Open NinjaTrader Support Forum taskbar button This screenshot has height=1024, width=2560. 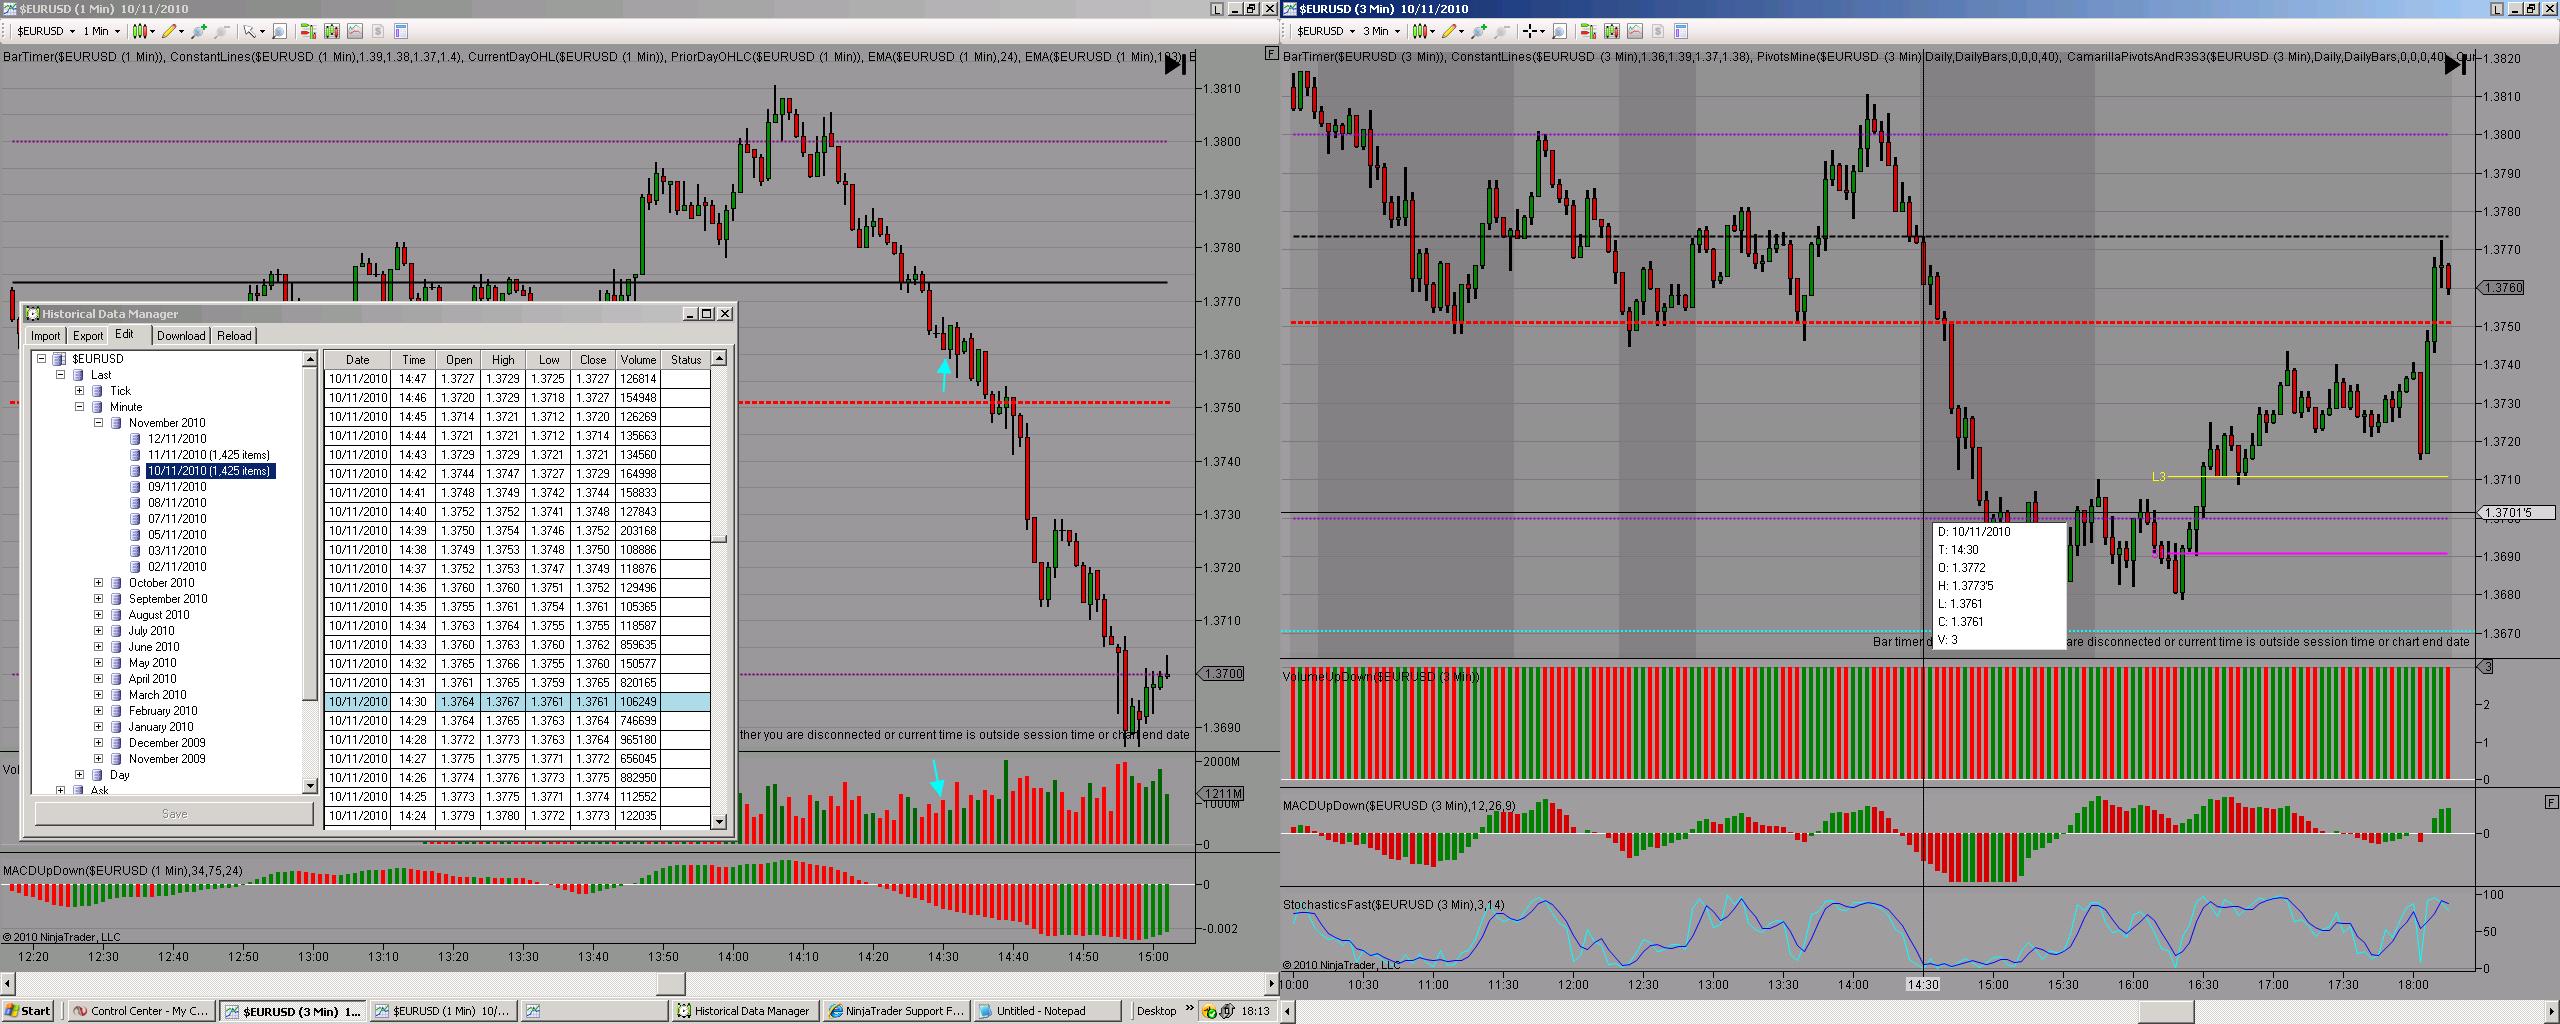[x=896, y=1011]
